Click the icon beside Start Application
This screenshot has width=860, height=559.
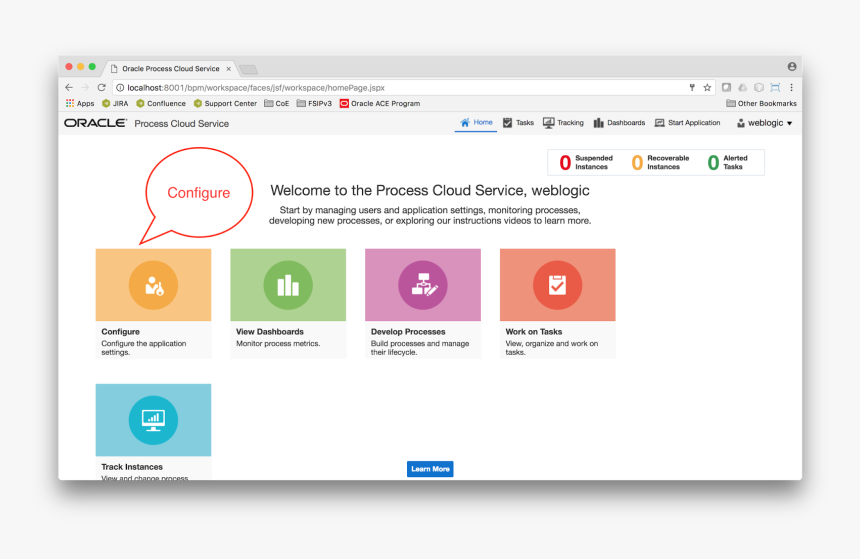(659, 122)
